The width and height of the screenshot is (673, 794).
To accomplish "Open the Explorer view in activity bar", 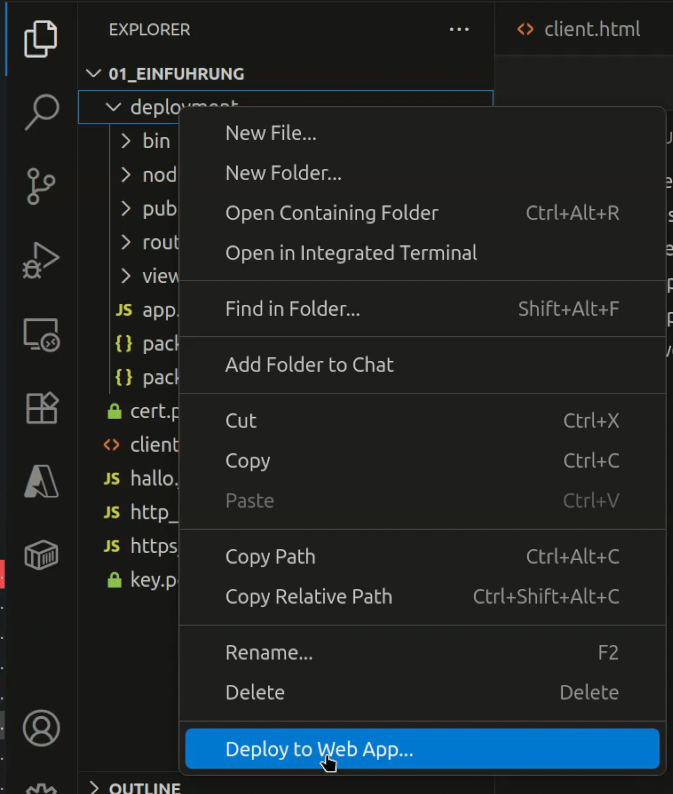I will (x=41, y=38).
